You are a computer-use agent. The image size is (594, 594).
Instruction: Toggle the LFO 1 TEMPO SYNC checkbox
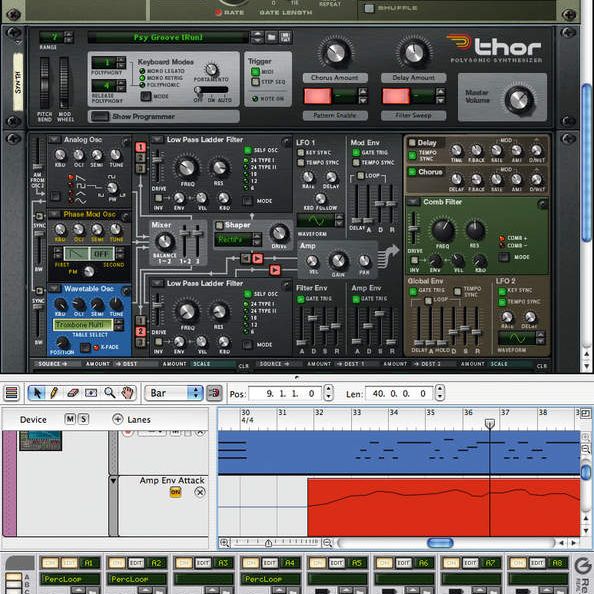coord(301,162)
